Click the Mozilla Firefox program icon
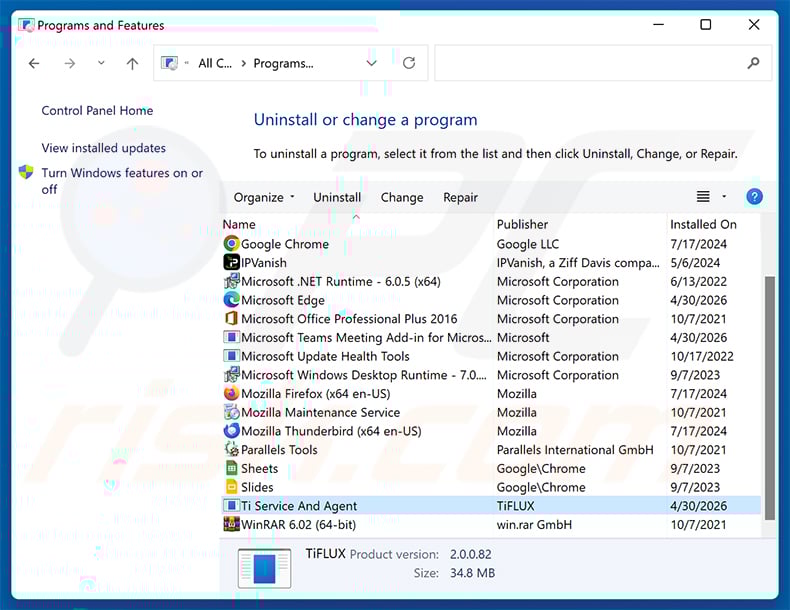790x610 pixels. point(231,393)
